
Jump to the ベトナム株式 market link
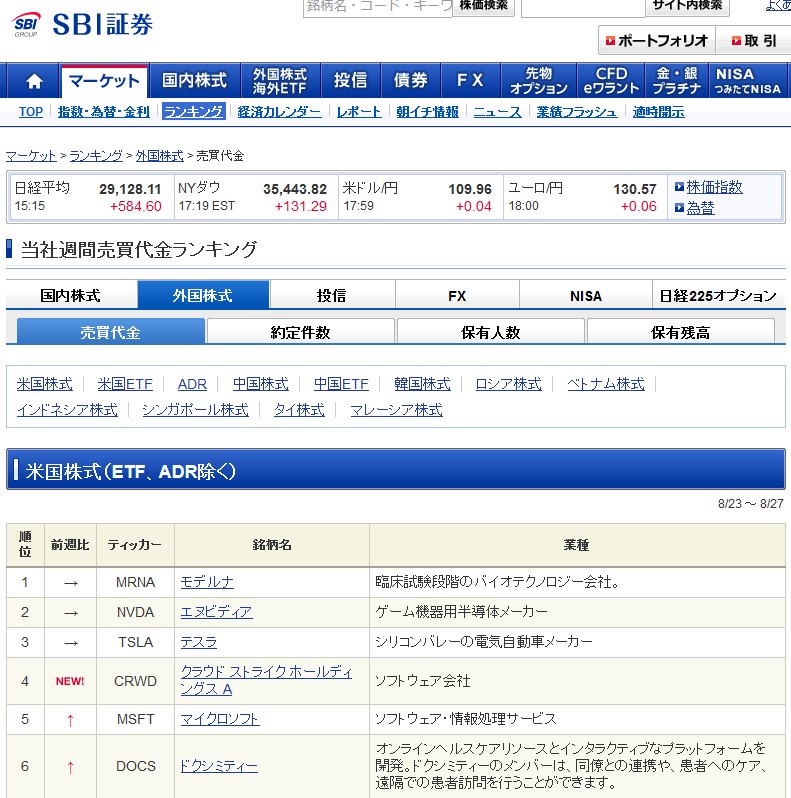[x=606, y=384]
